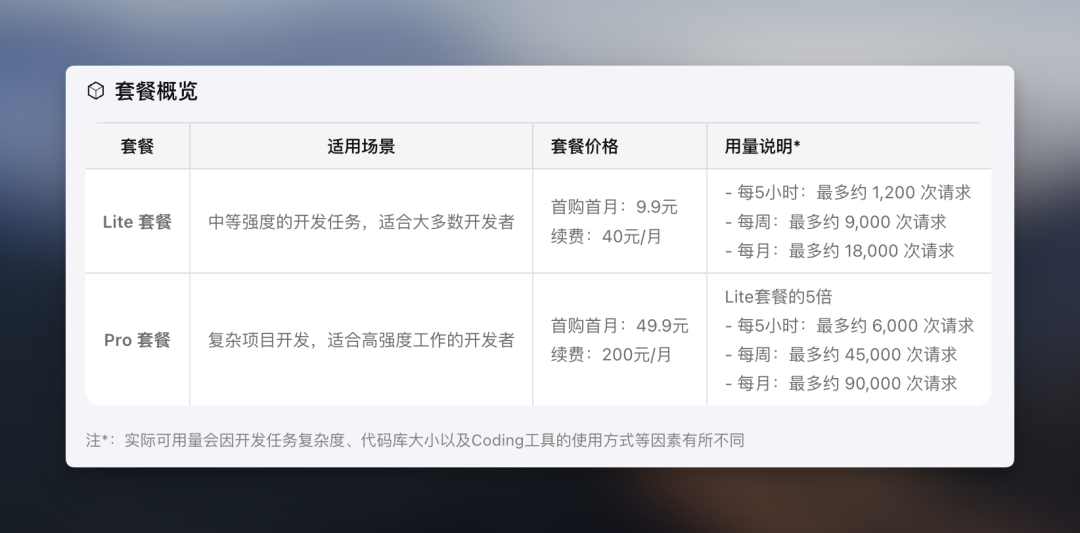Click 每月：最多约 90,000 次请求
This screenshot has width=1080, height=533.
[841, 384]
